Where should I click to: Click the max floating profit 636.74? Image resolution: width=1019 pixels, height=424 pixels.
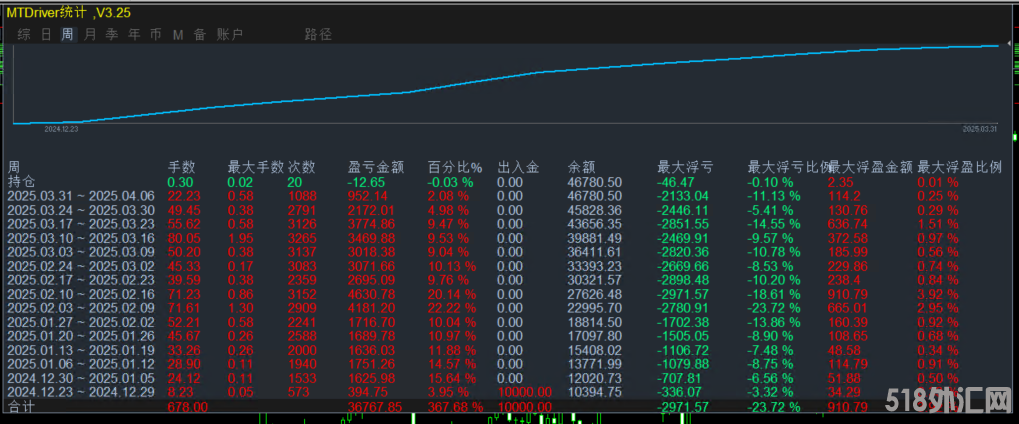tap(849, 226)
